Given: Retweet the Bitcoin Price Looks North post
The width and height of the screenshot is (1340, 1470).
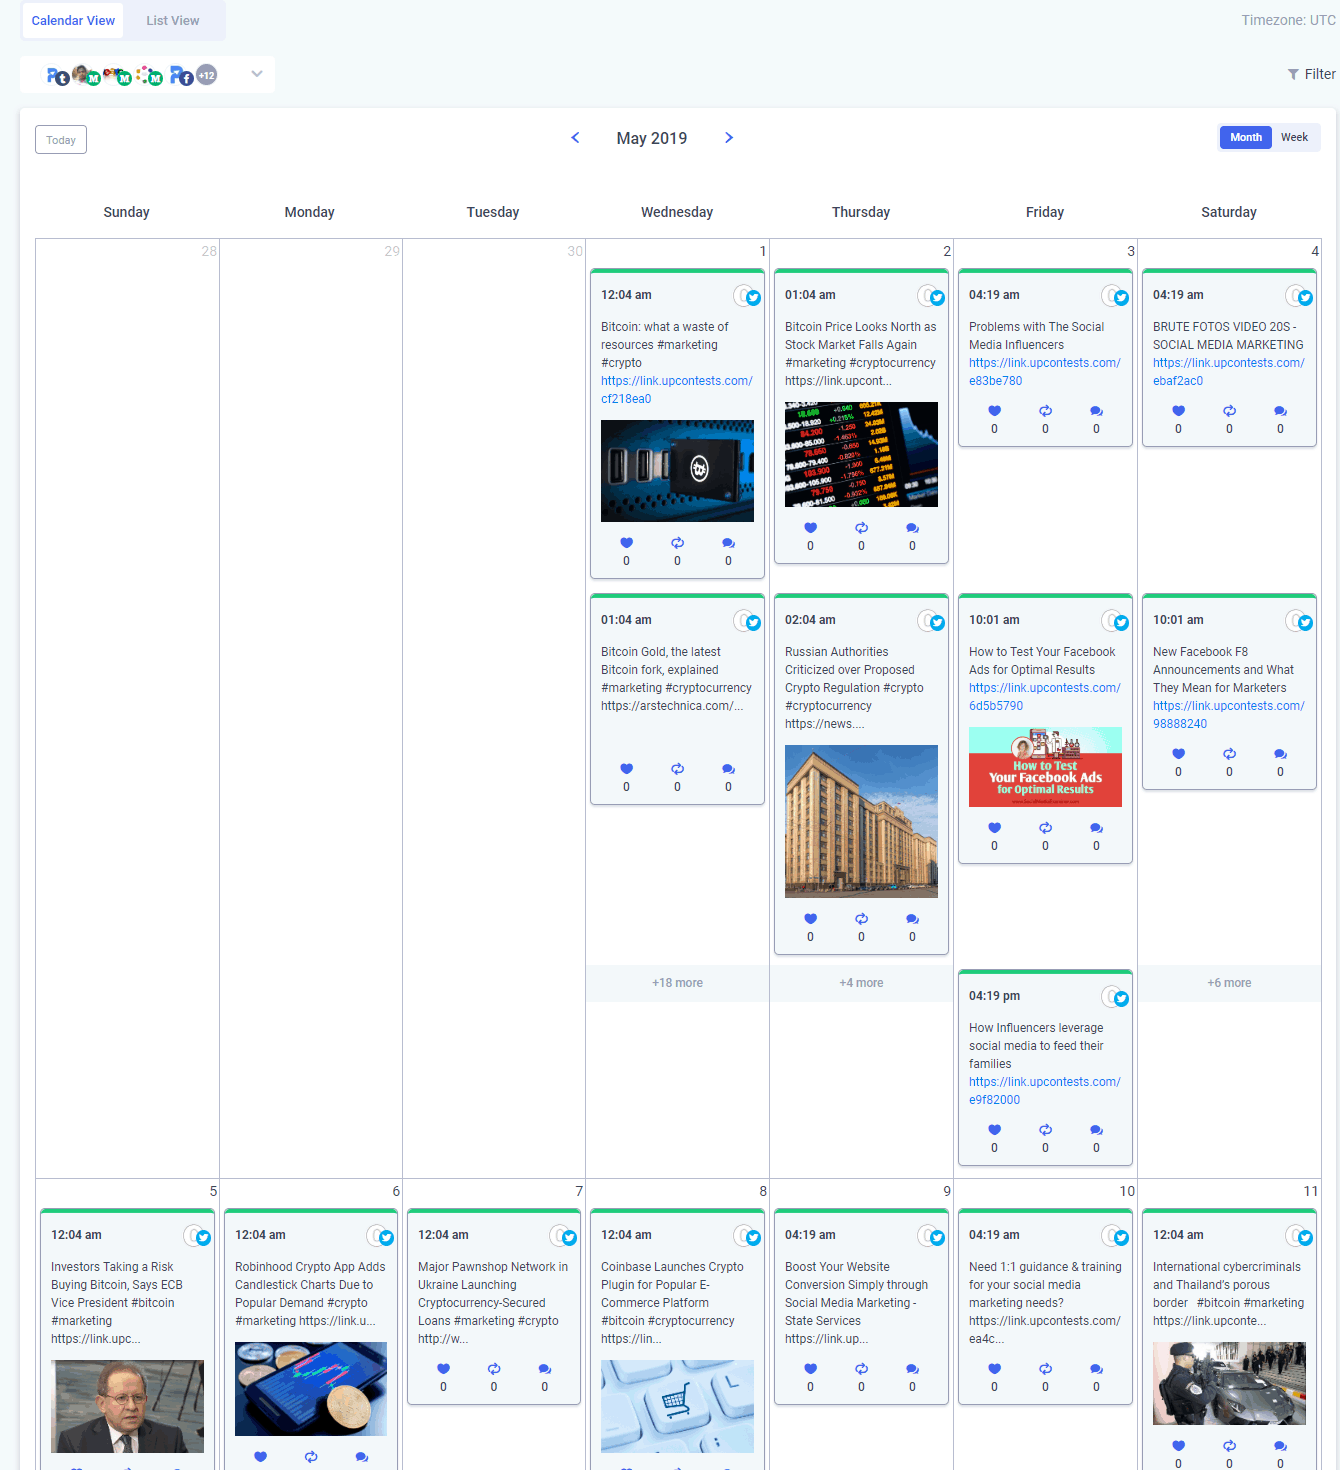Looking at the screenshot, I should (861, 528).
